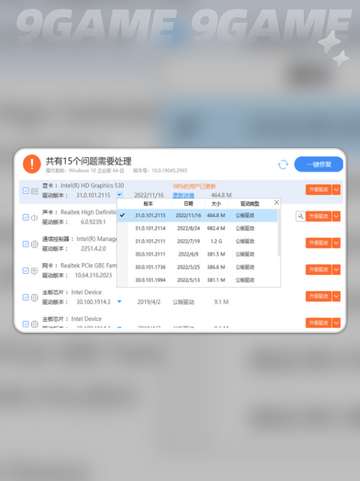The height and width of the screenshot is (481, 360).
Task: Select version 30.0.101.1736 dated 2022/5/25
Action: point(197,267)
